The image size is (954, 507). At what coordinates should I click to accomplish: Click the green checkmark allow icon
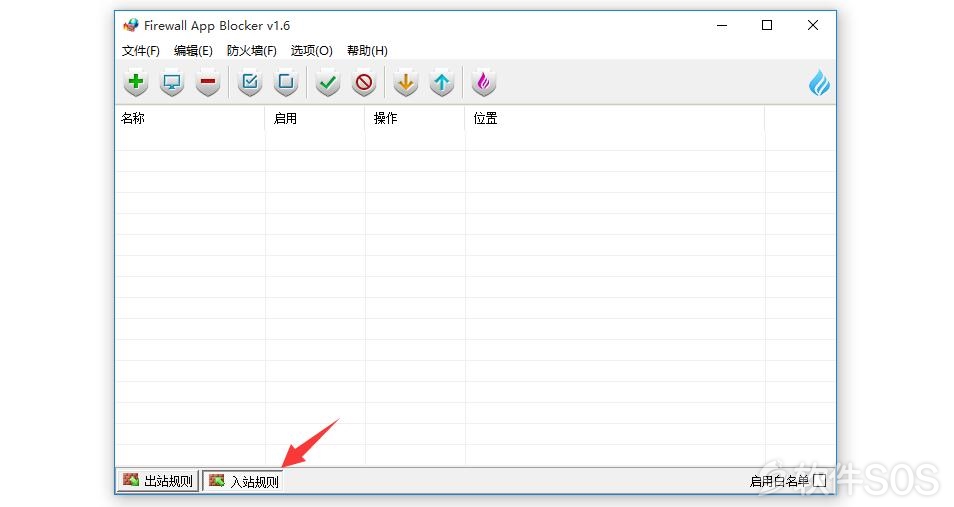(328, 82)
